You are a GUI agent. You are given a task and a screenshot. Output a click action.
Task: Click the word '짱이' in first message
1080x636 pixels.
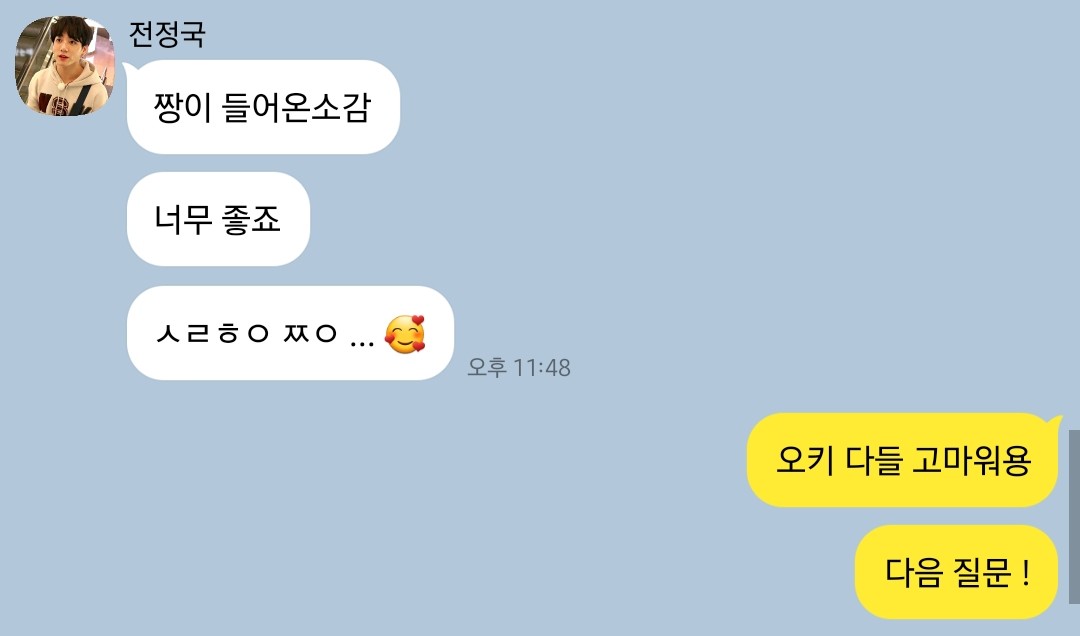tap(183, 107)
